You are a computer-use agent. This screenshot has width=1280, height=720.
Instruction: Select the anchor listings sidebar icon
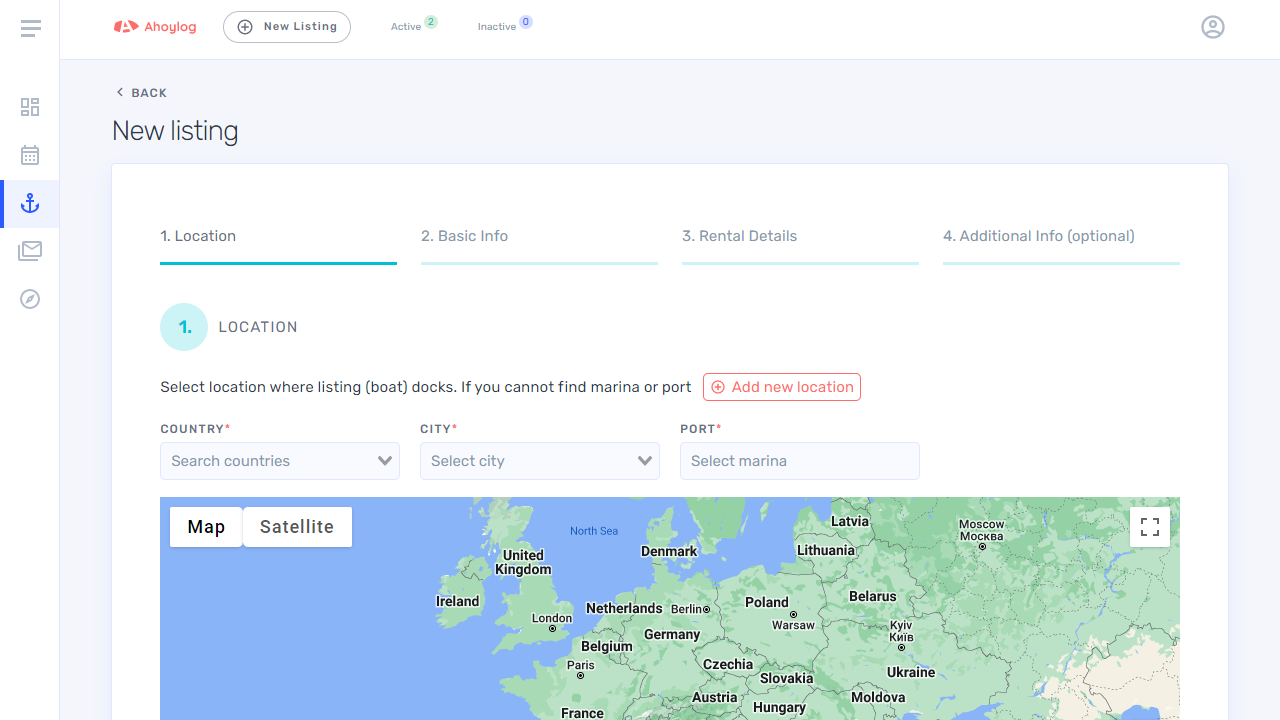[x=30, y=204]
